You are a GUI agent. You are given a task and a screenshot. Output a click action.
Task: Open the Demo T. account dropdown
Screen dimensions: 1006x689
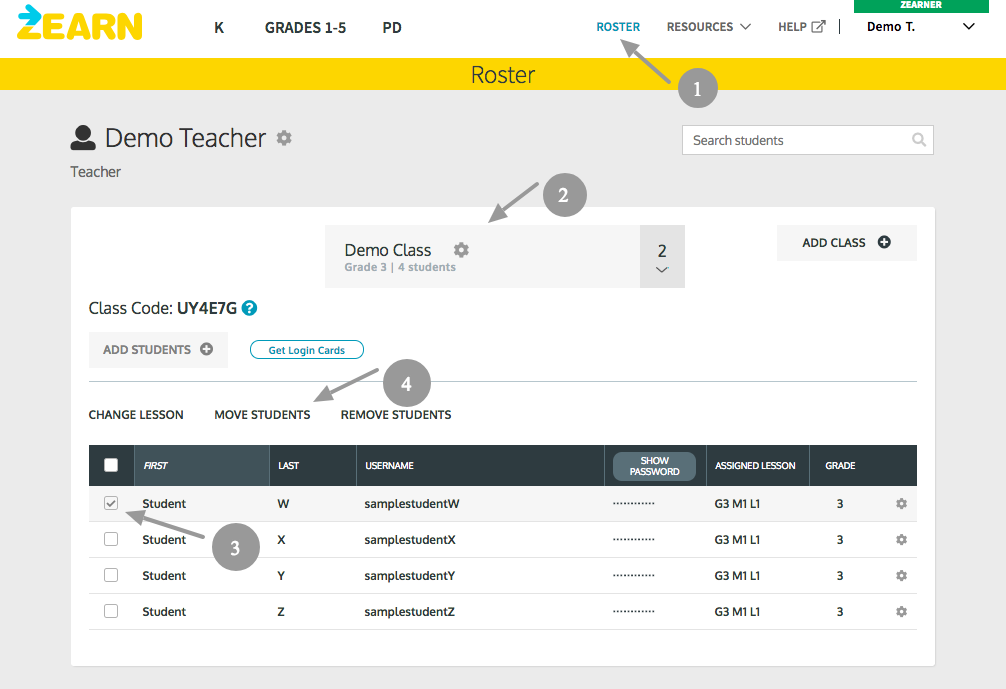point(921,27)
